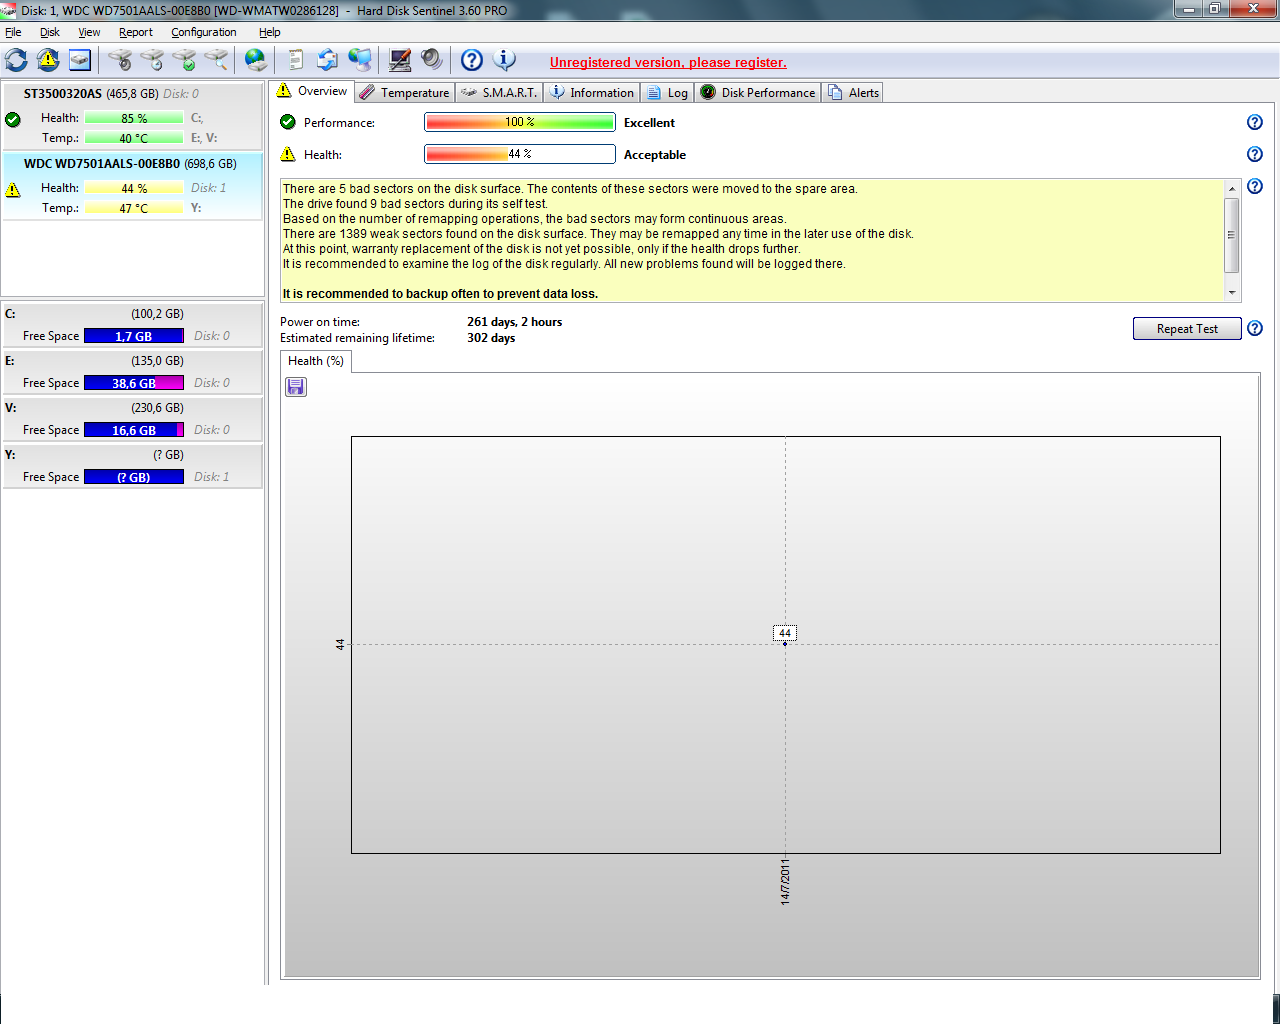Open the View menu

[89, 32]
